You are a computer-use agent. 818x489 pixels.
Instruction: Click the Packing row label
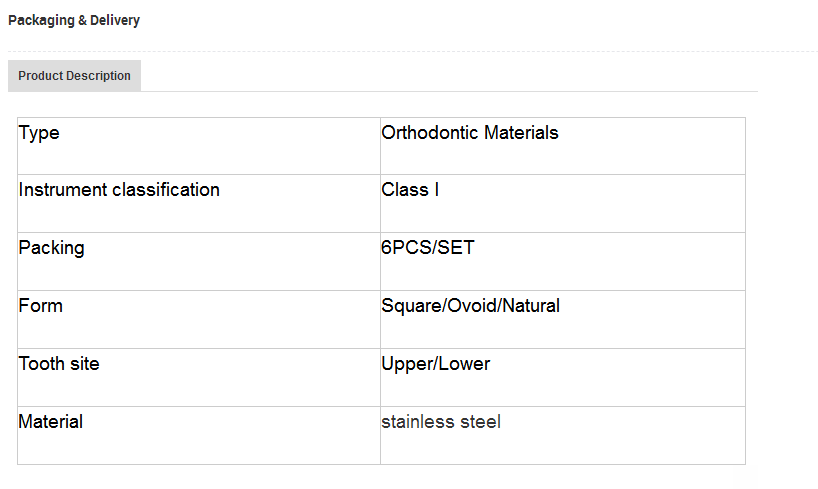coord(51,248)
